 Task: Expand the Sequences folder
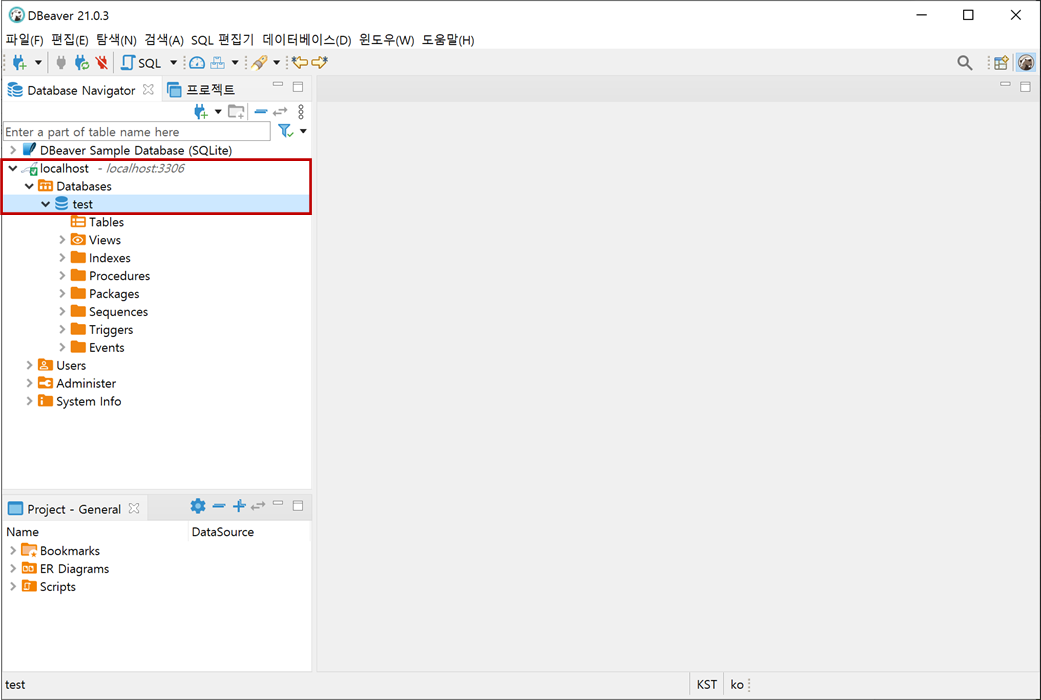coord(62,311)
